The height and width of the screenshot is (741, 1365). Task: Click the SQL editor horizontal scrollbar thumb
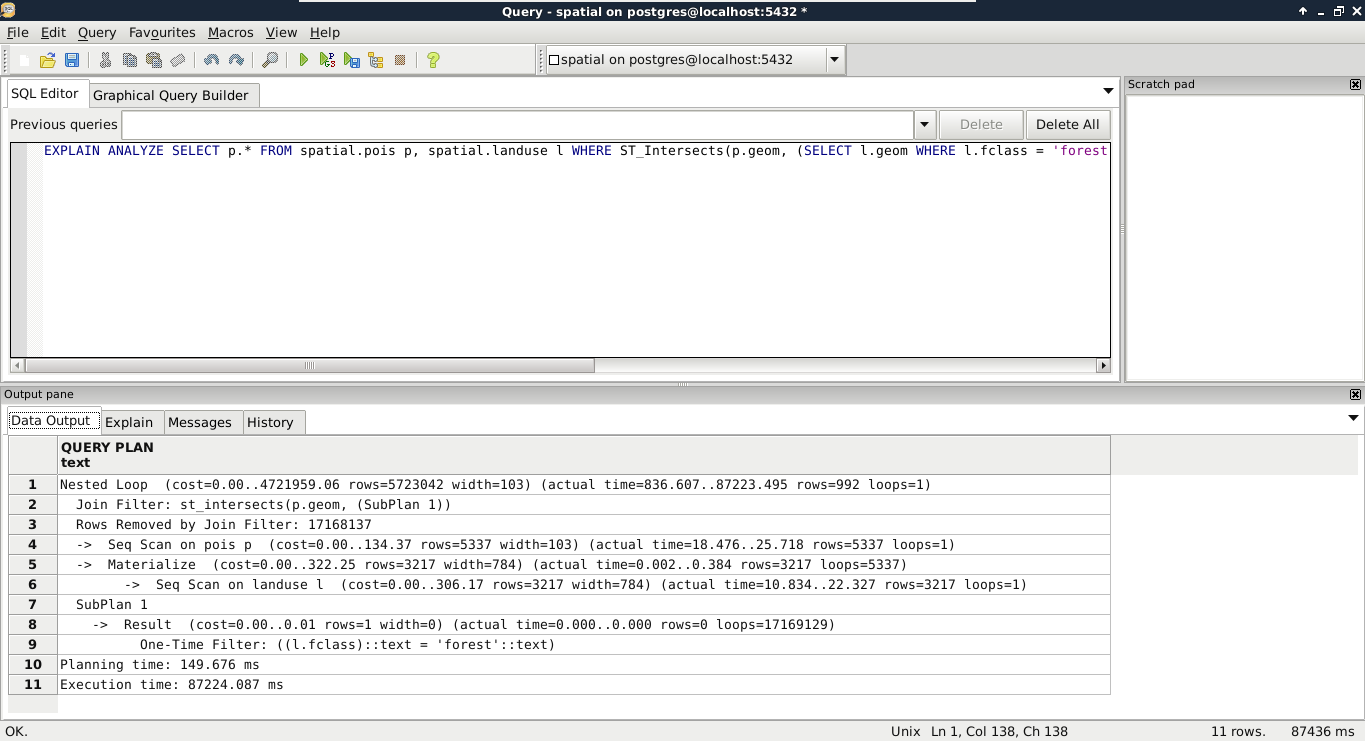[x=309, y=366]
